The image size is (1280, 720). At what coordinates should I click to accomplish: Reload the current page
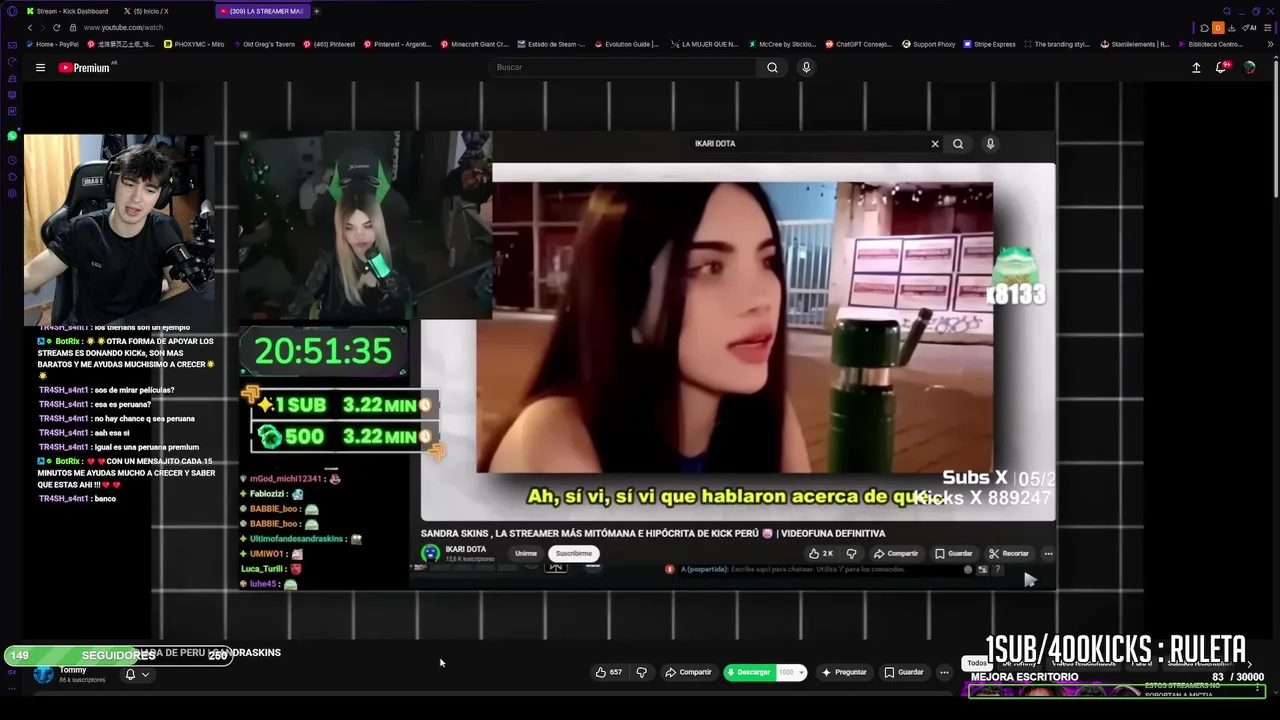(x=56, y=27)
